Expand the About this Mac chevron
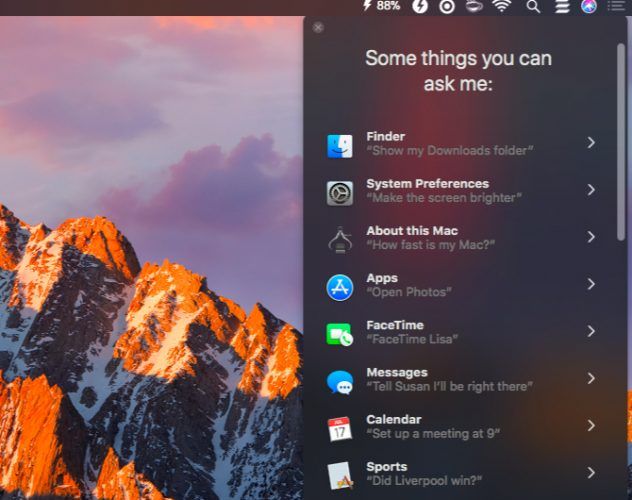The image size is (632, 500). [x=591, y=237]
